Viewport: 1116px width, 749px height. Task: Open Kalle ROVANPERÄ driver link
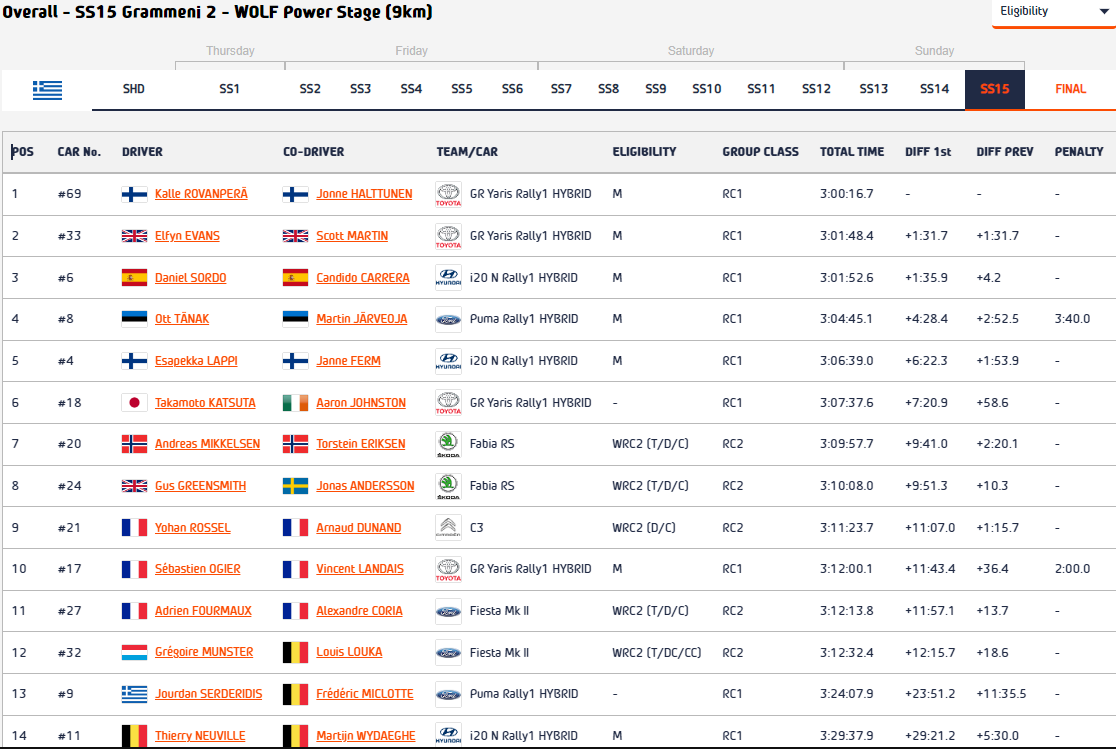[201, 194]
